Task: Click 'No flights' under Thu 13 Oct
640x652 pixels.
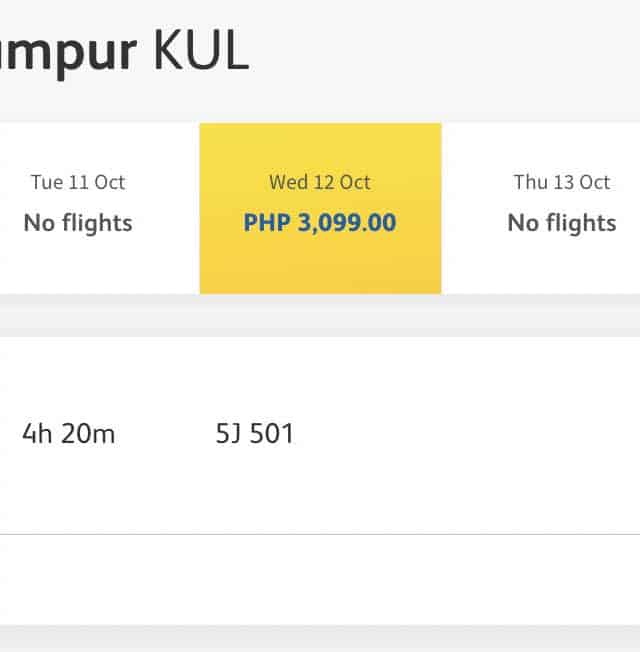Action: click(x=561, y=223)
